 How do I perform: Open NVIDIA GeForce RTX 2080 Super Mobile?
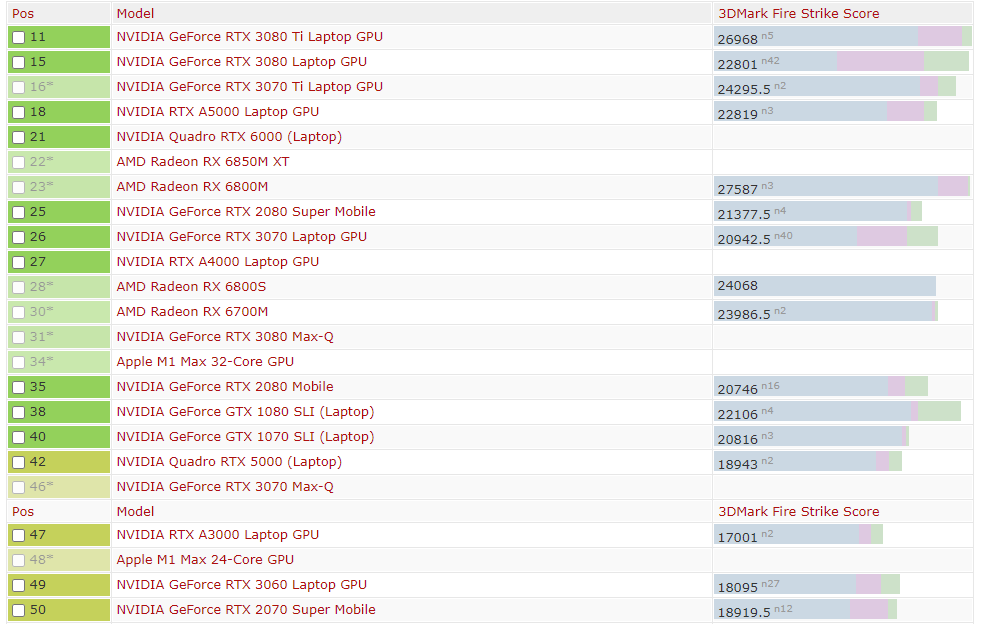246,211
